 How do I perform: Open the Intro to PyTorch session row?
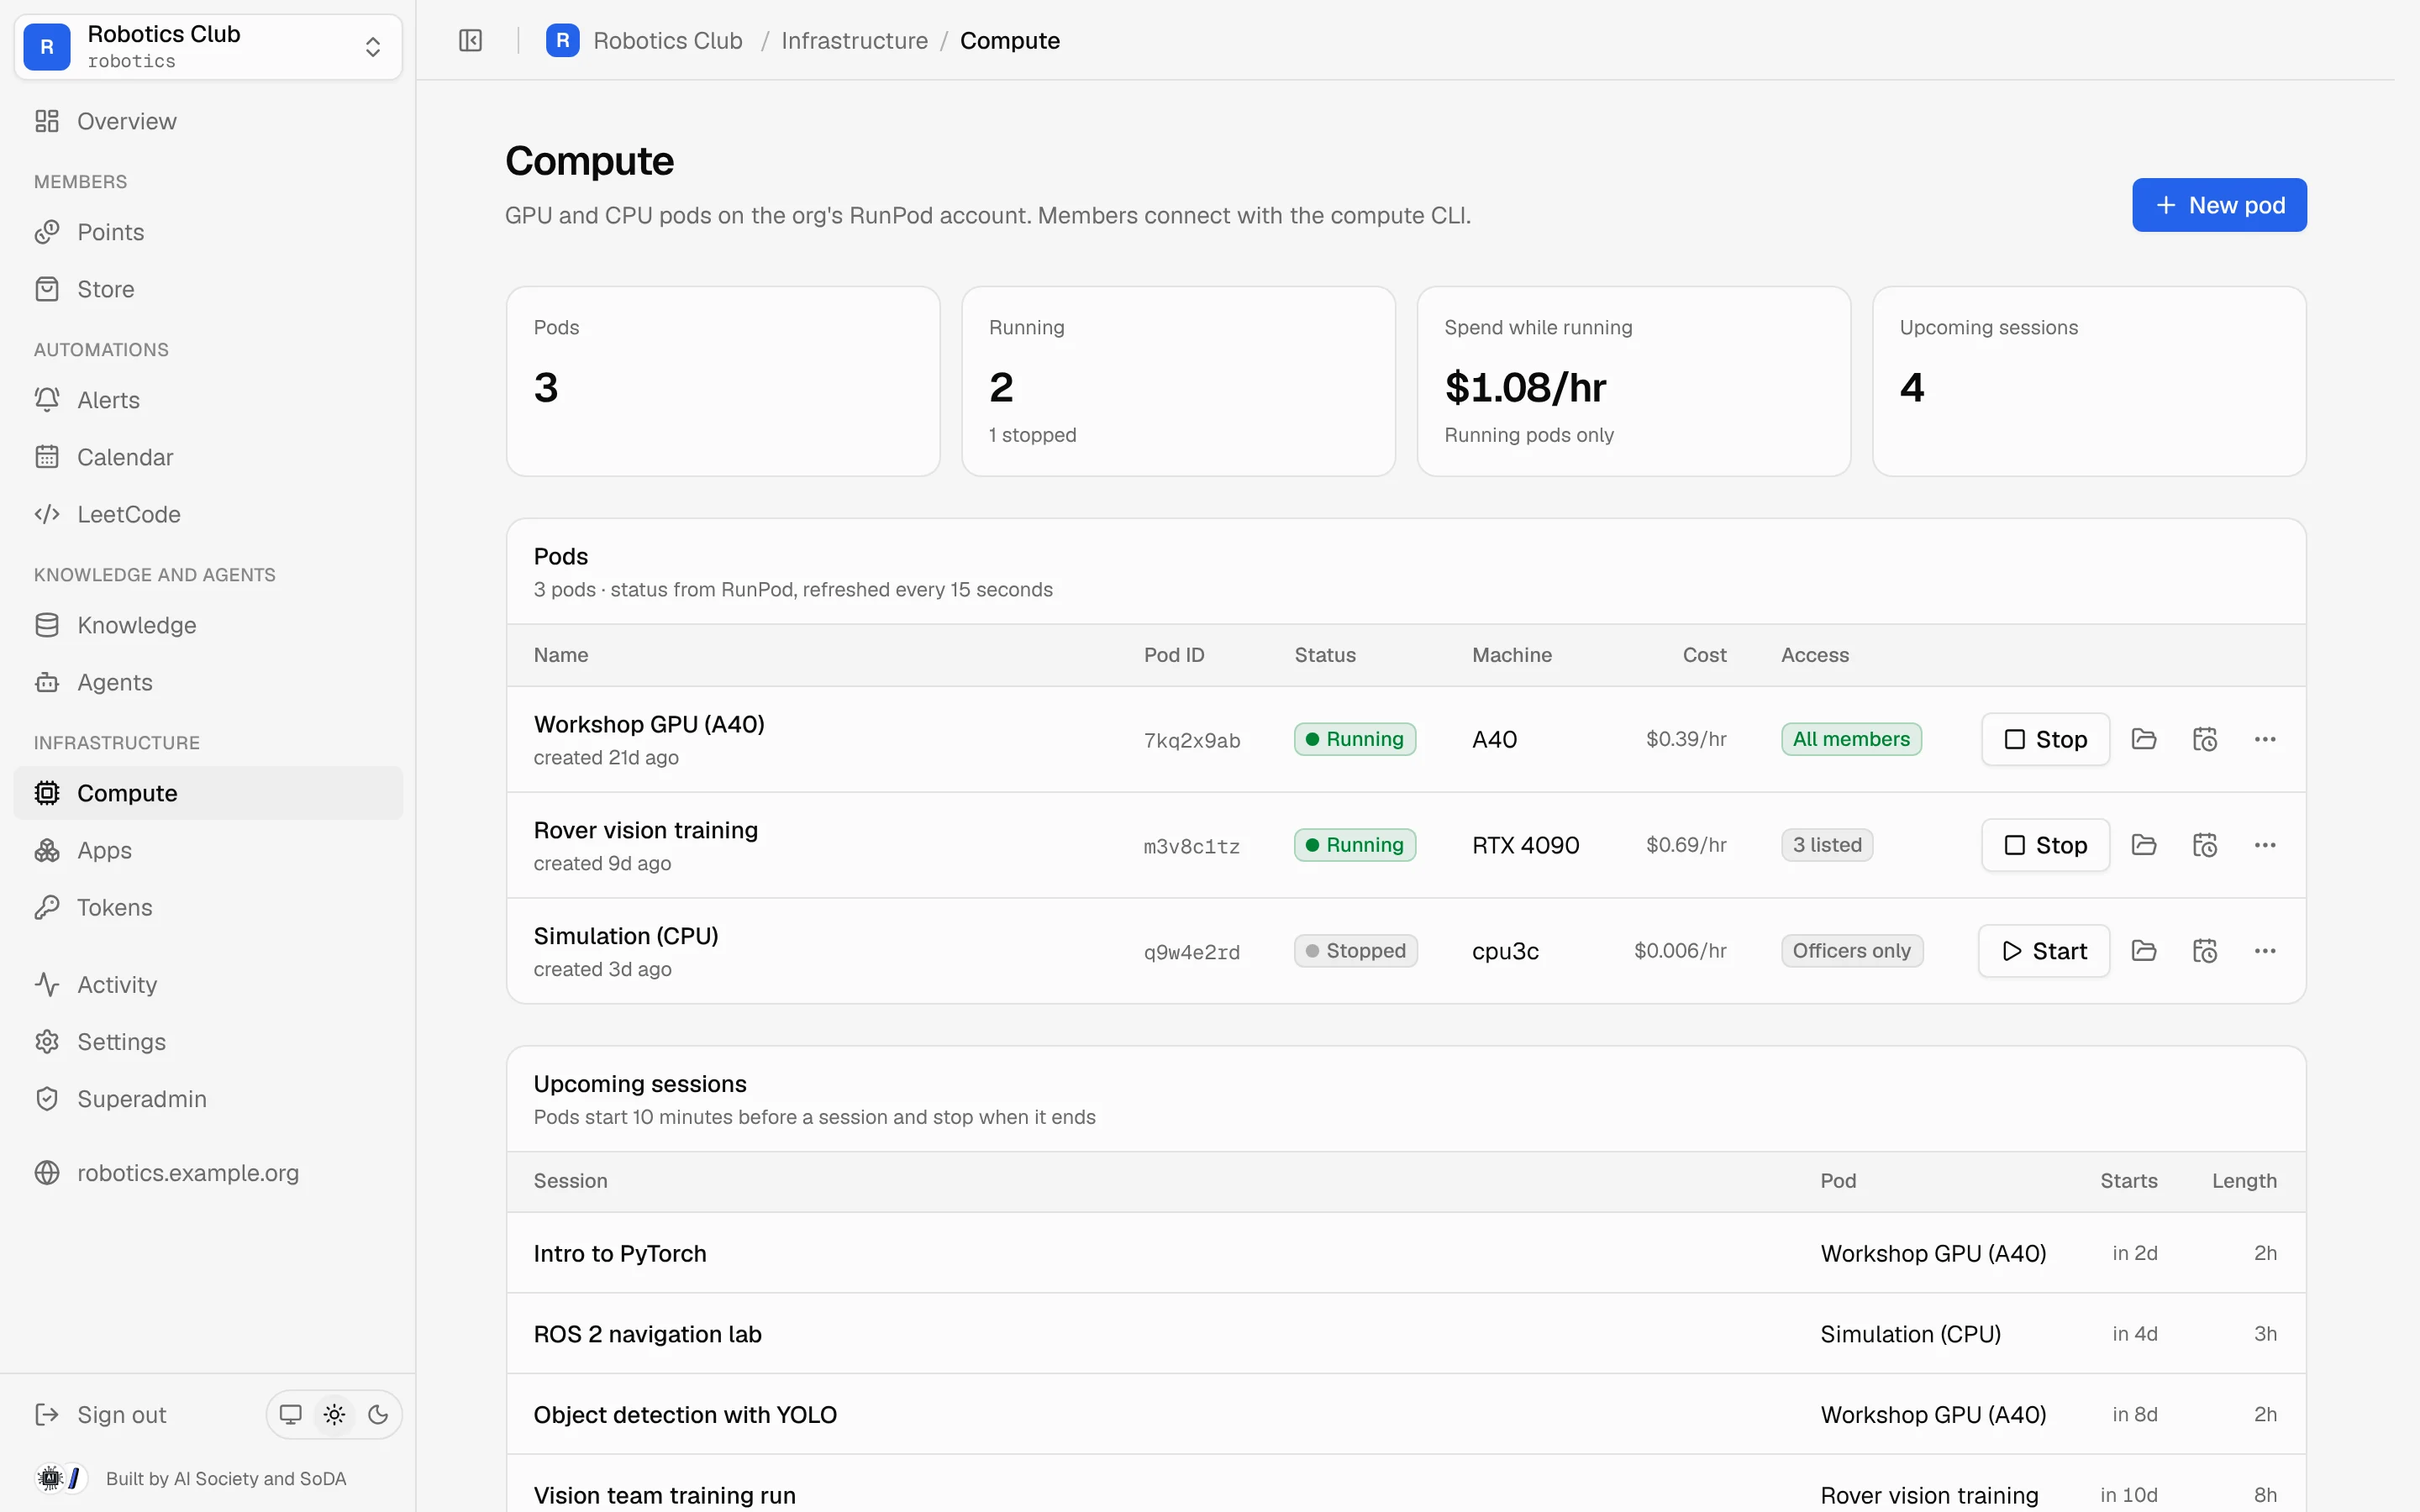coord(1406,1253)
